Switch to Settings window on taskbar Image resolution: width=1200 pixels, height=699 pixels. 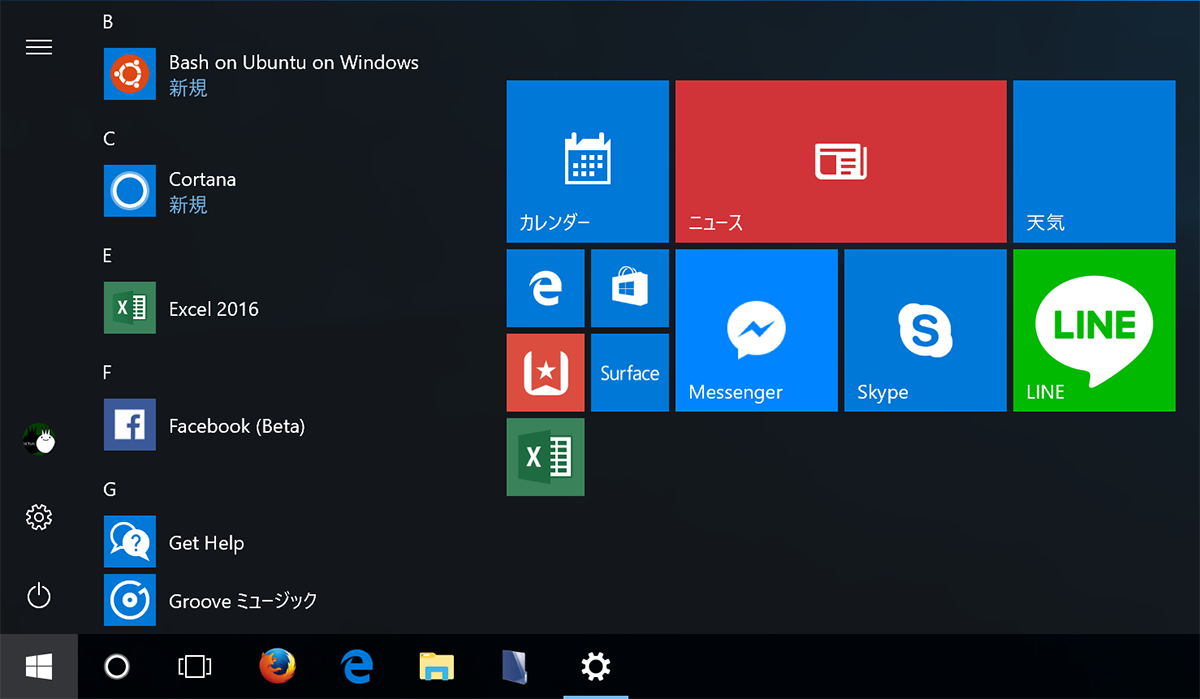[596, 666]
